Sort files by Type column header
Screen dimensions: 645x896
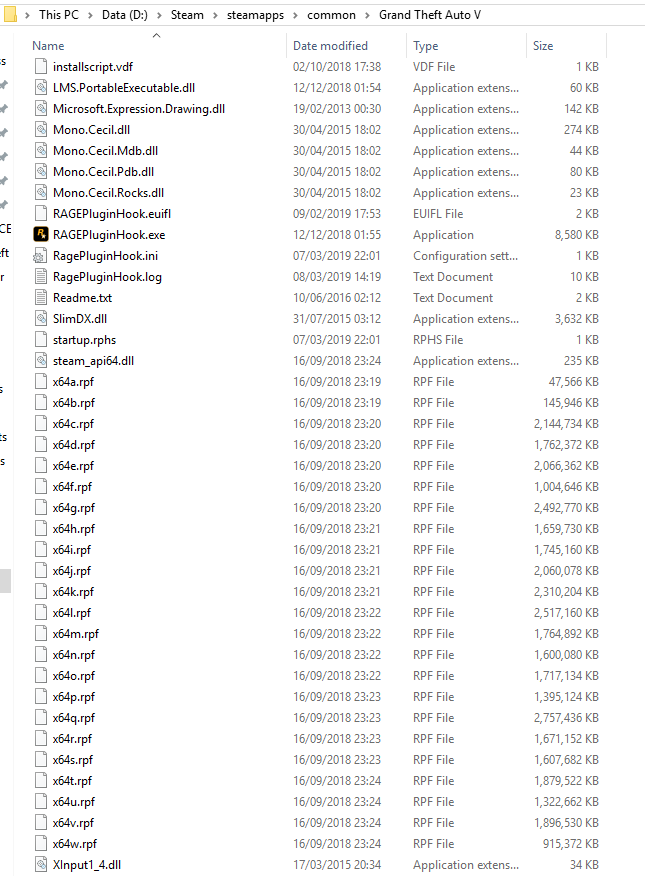pos(426,46)
